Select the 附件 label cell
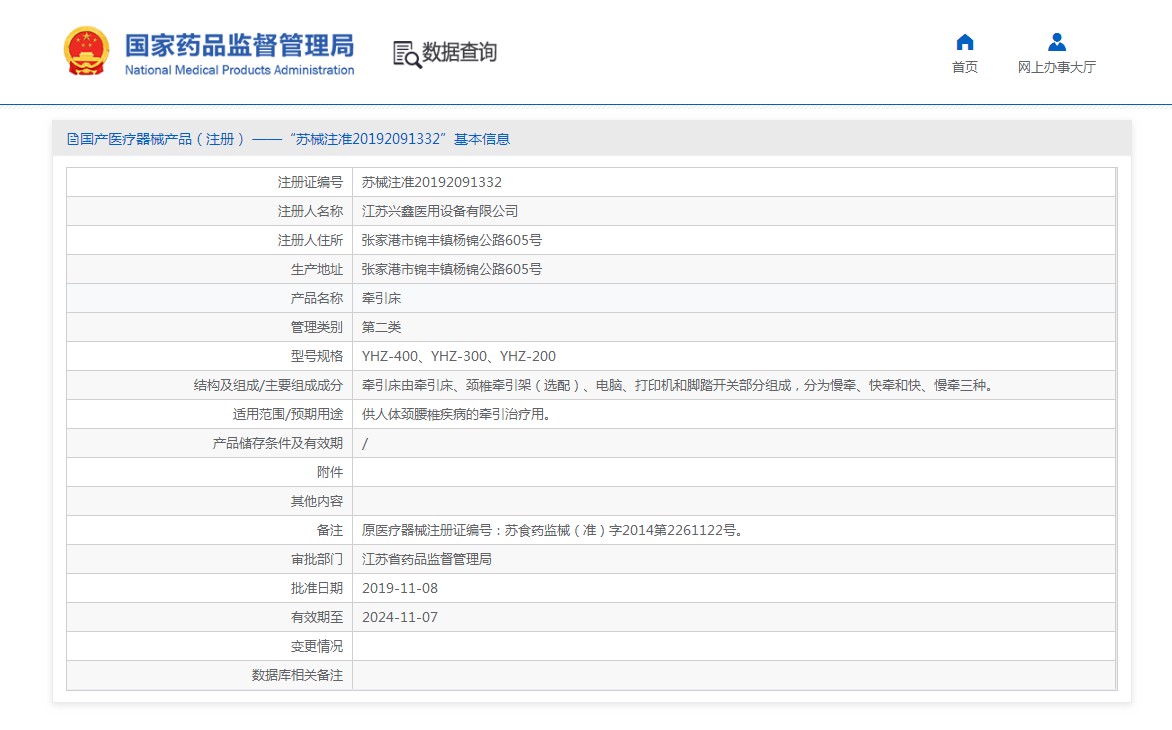This screenshot has width=1172, height=730. tap(209, 472)
